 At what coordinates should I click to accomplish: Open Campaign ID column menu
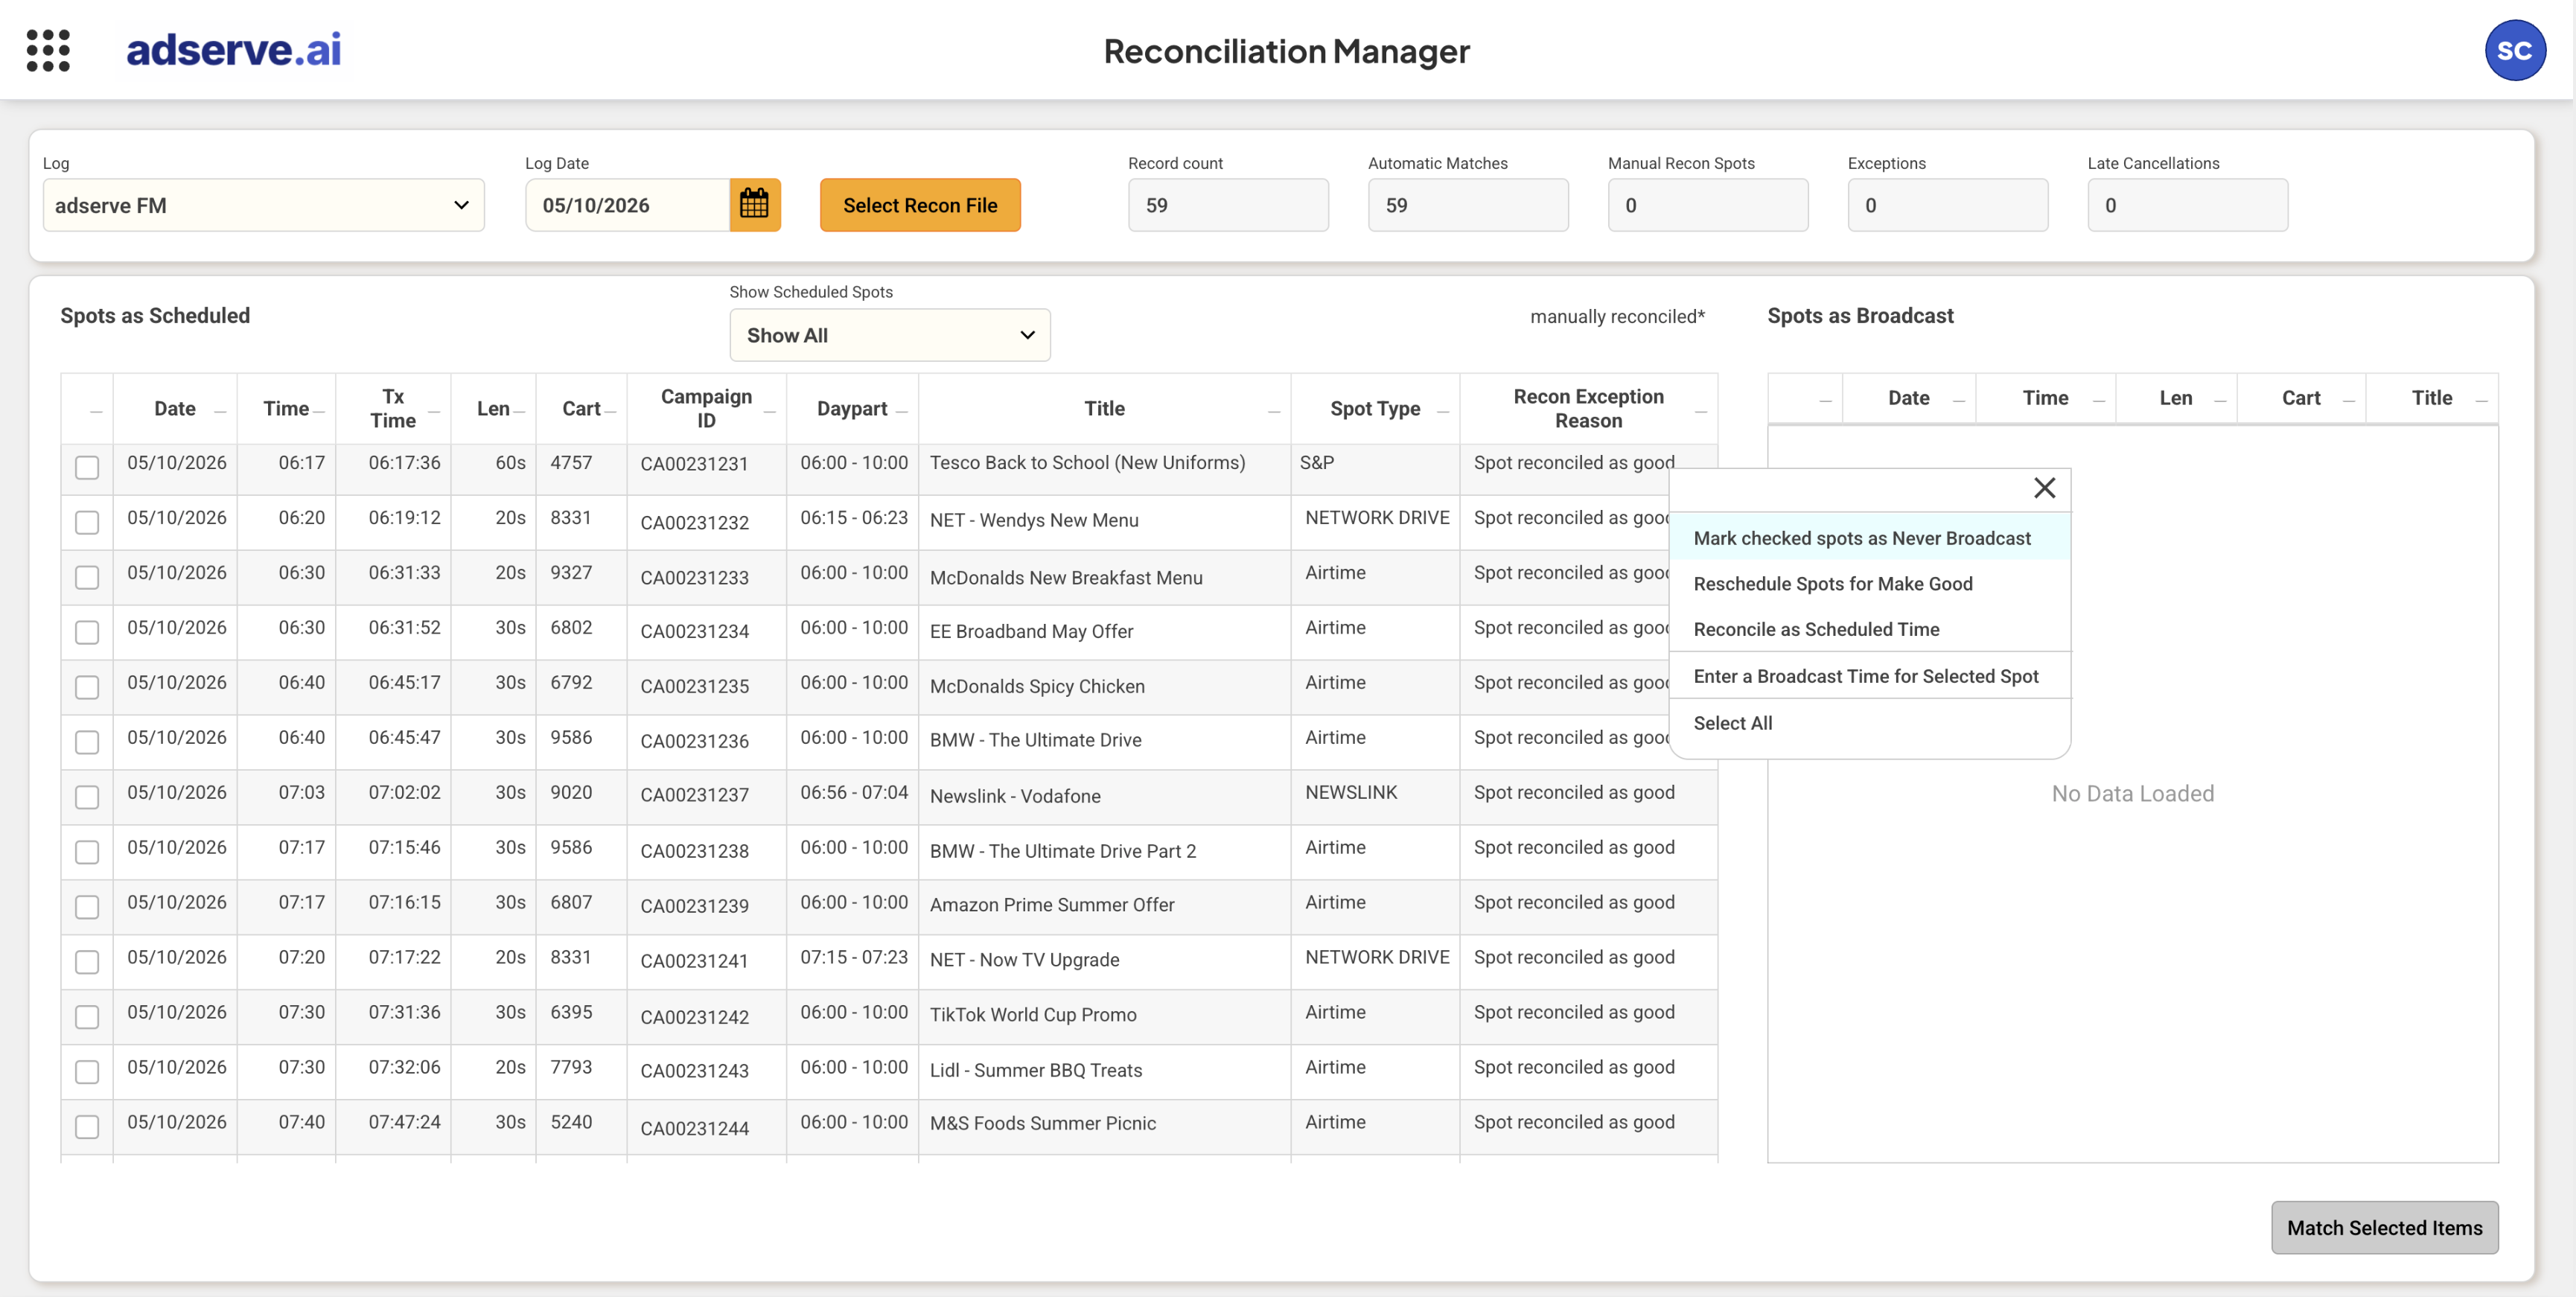770,411
